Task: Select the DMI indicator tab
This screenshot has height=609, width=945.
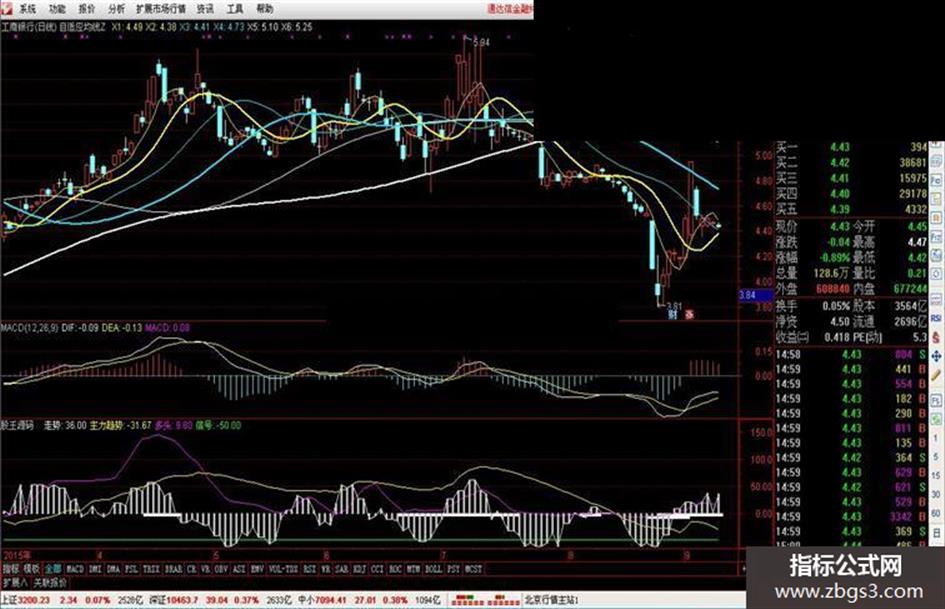Action: (x=95, y=569)
